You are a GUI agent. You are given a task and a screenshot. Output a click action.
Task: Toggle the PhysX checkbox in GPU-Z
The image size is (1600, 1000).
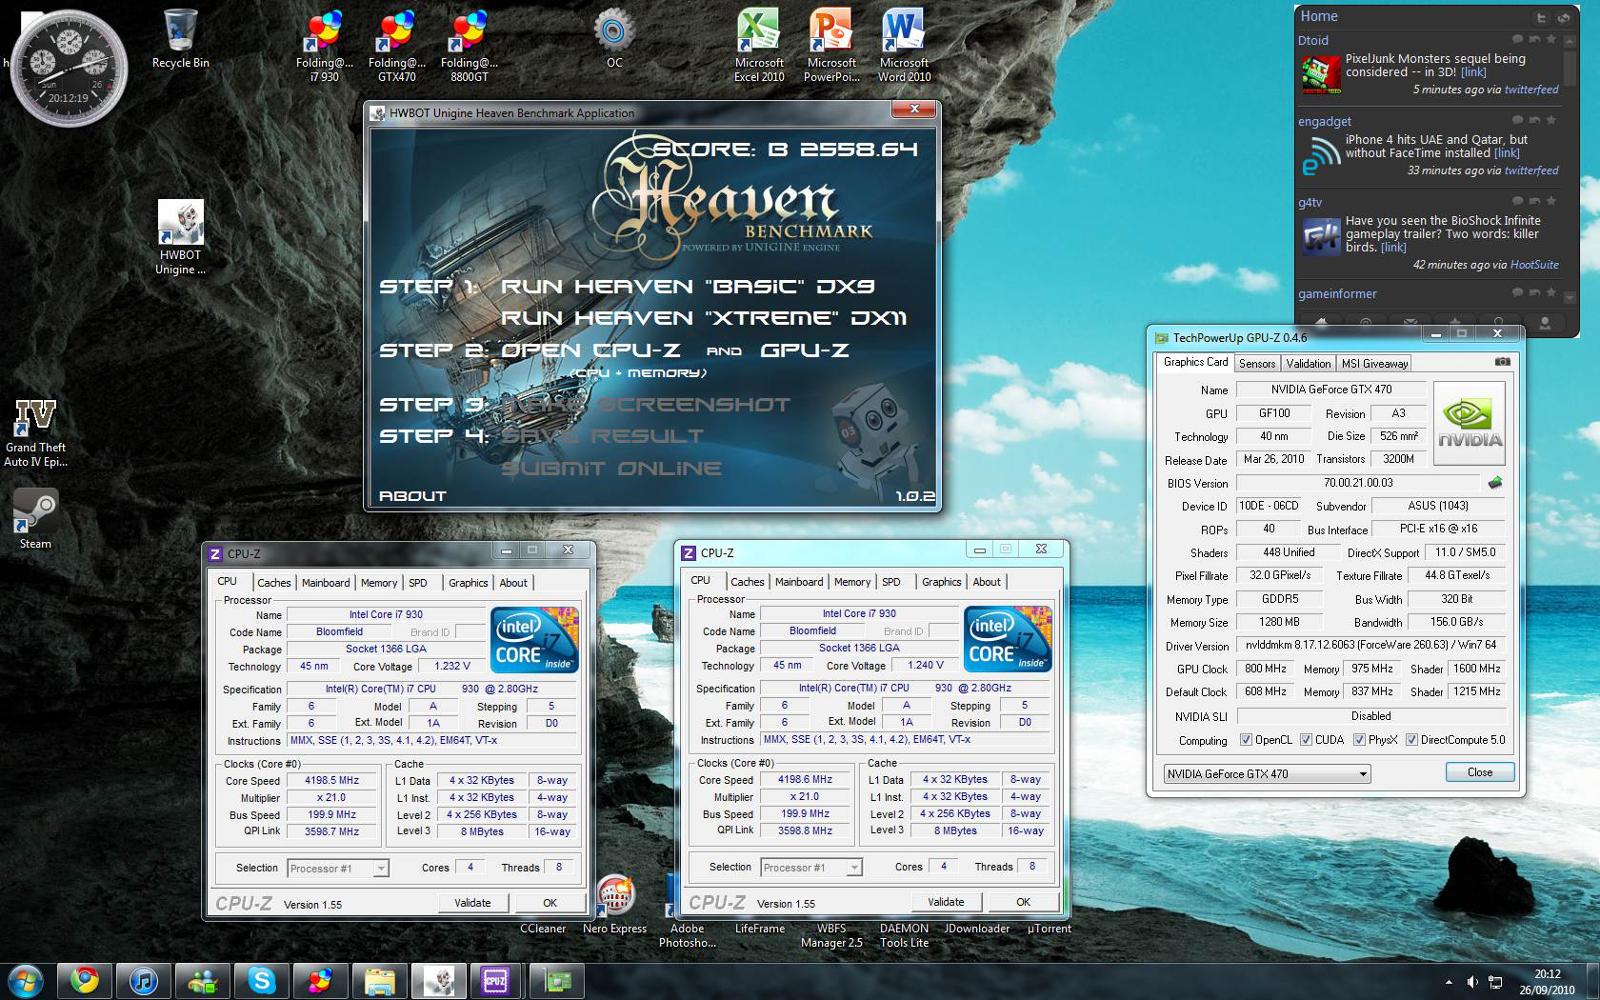1359,740
